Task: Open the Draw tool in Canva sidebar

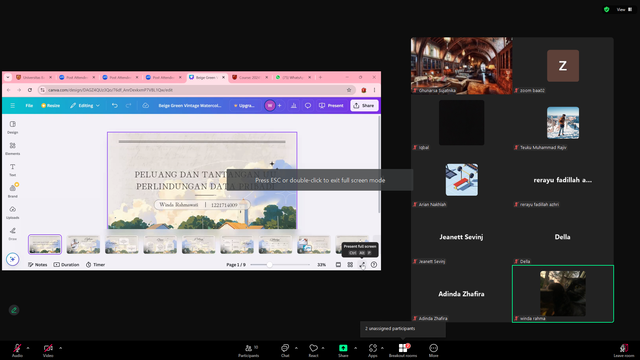Action: 13,233
